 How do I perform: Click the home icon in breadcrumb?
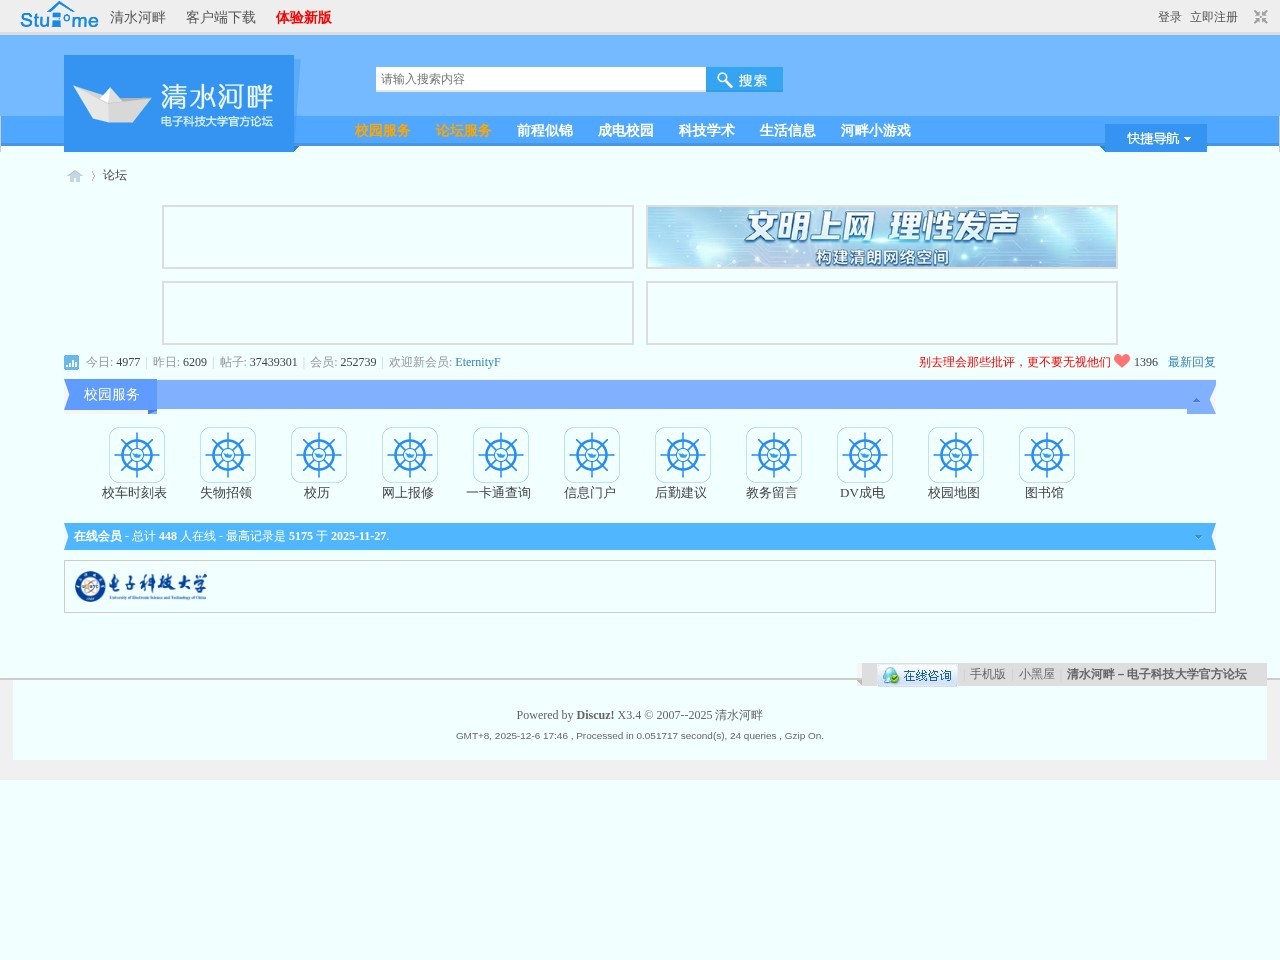click(75, 176)
